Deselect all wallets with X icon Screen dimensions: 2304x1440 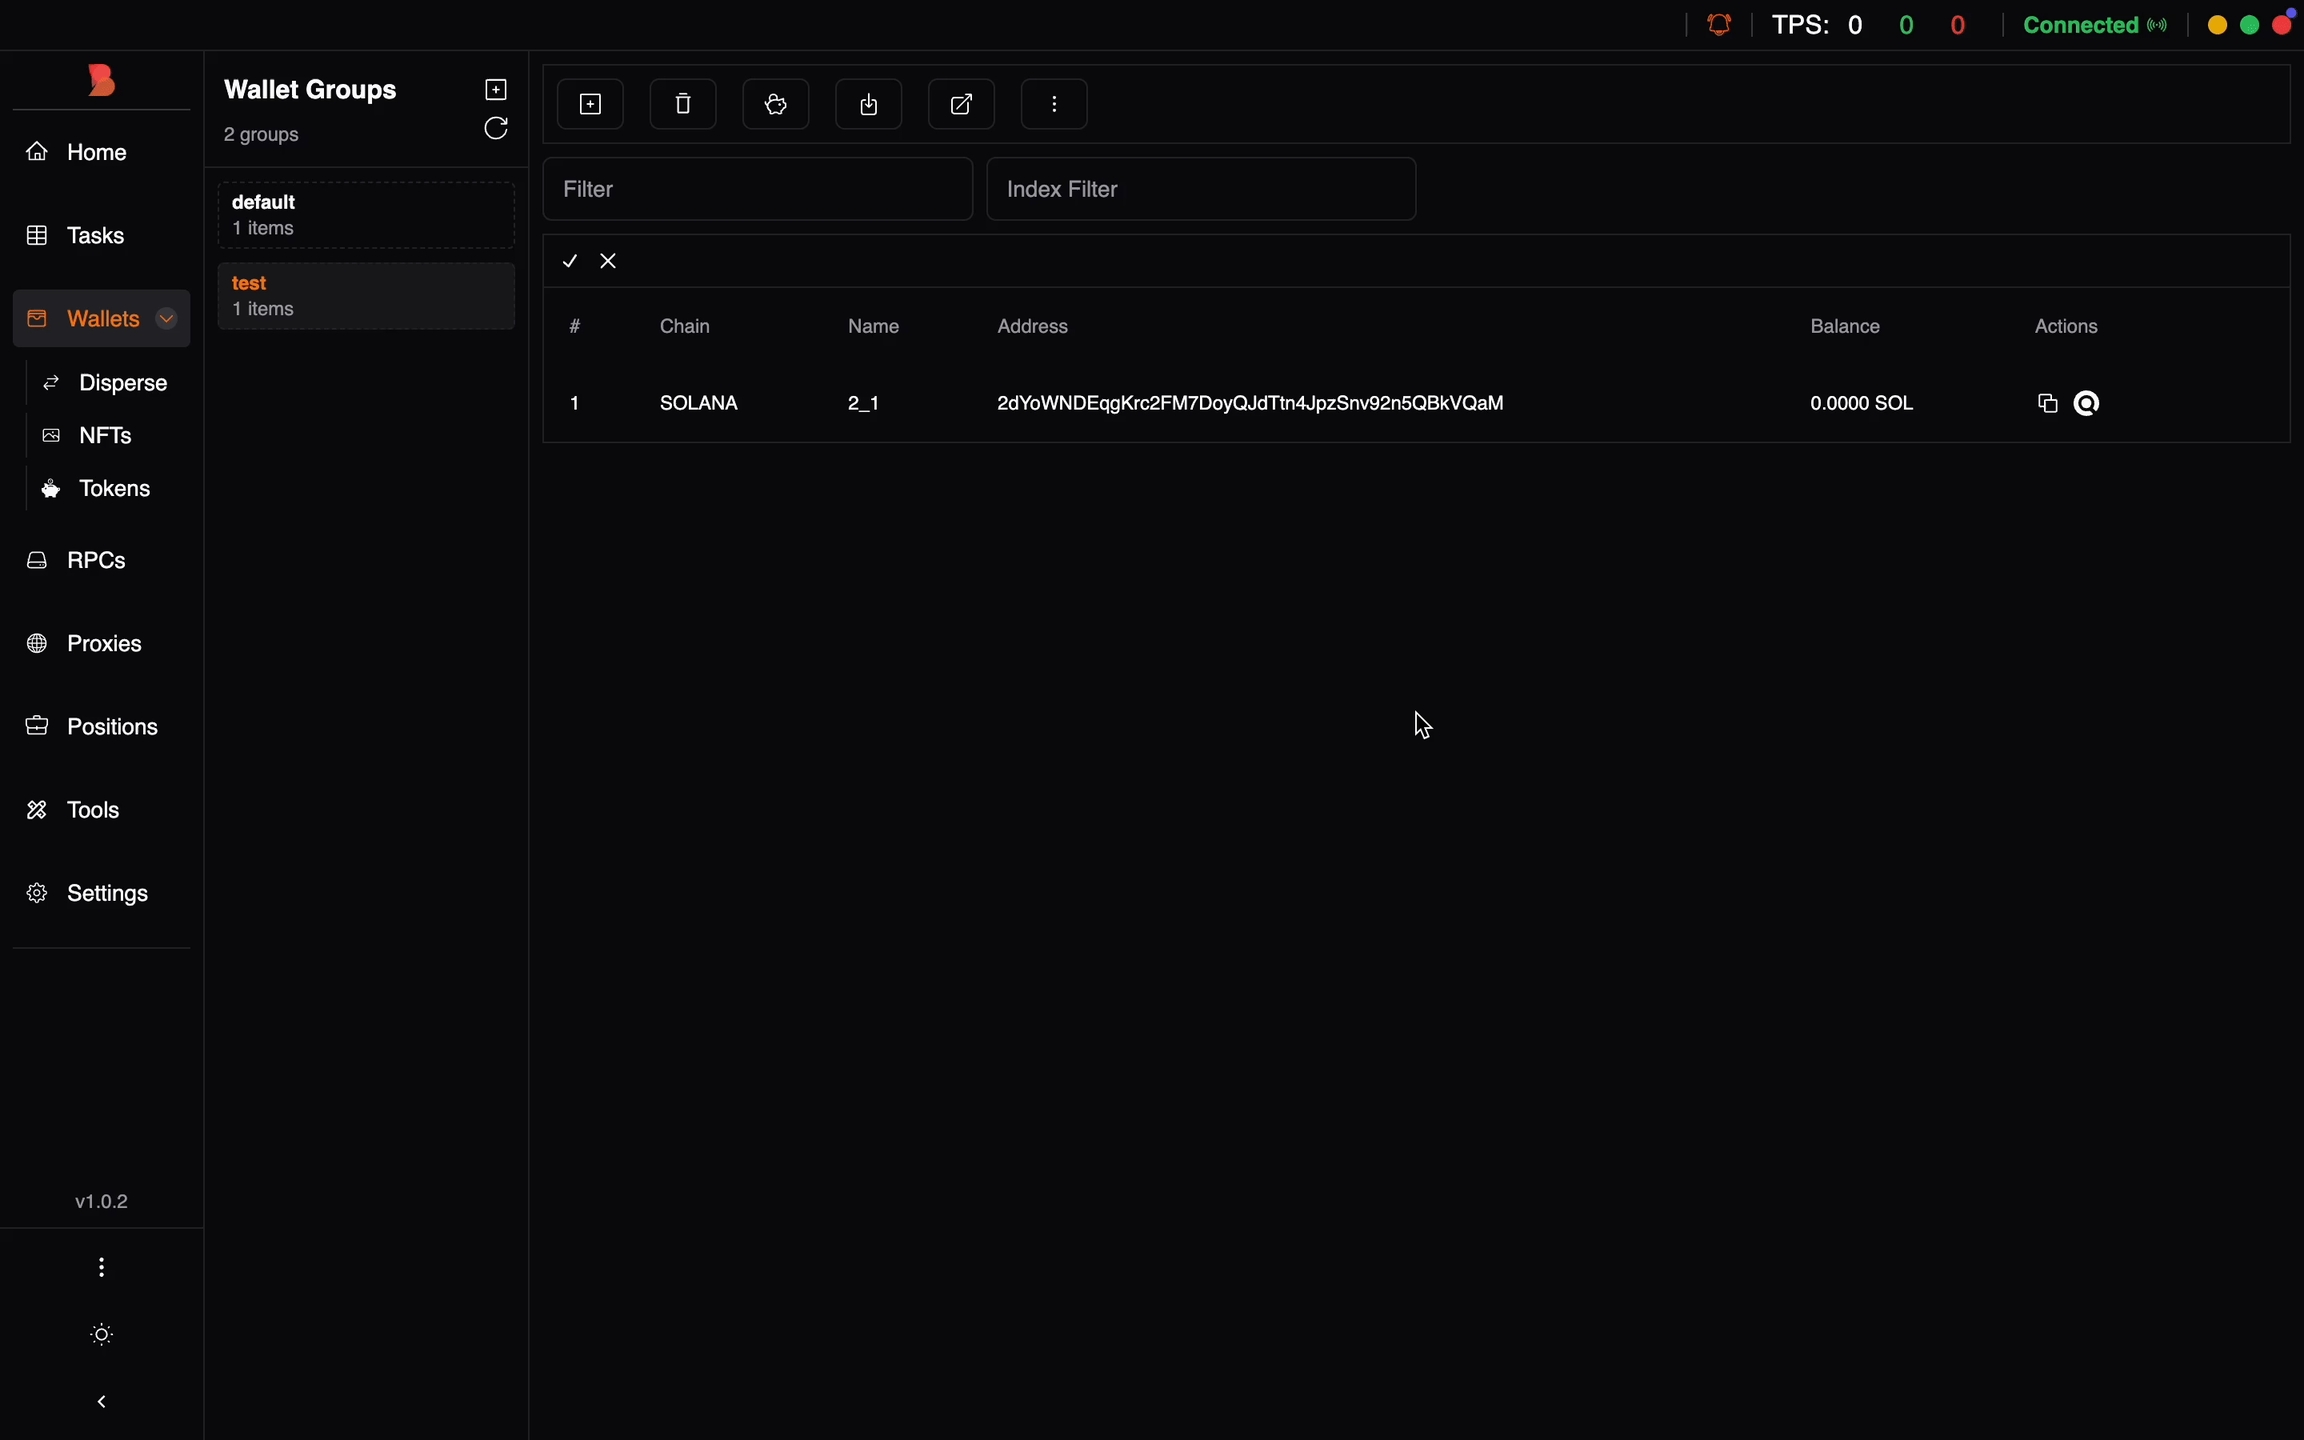[608, 261]
